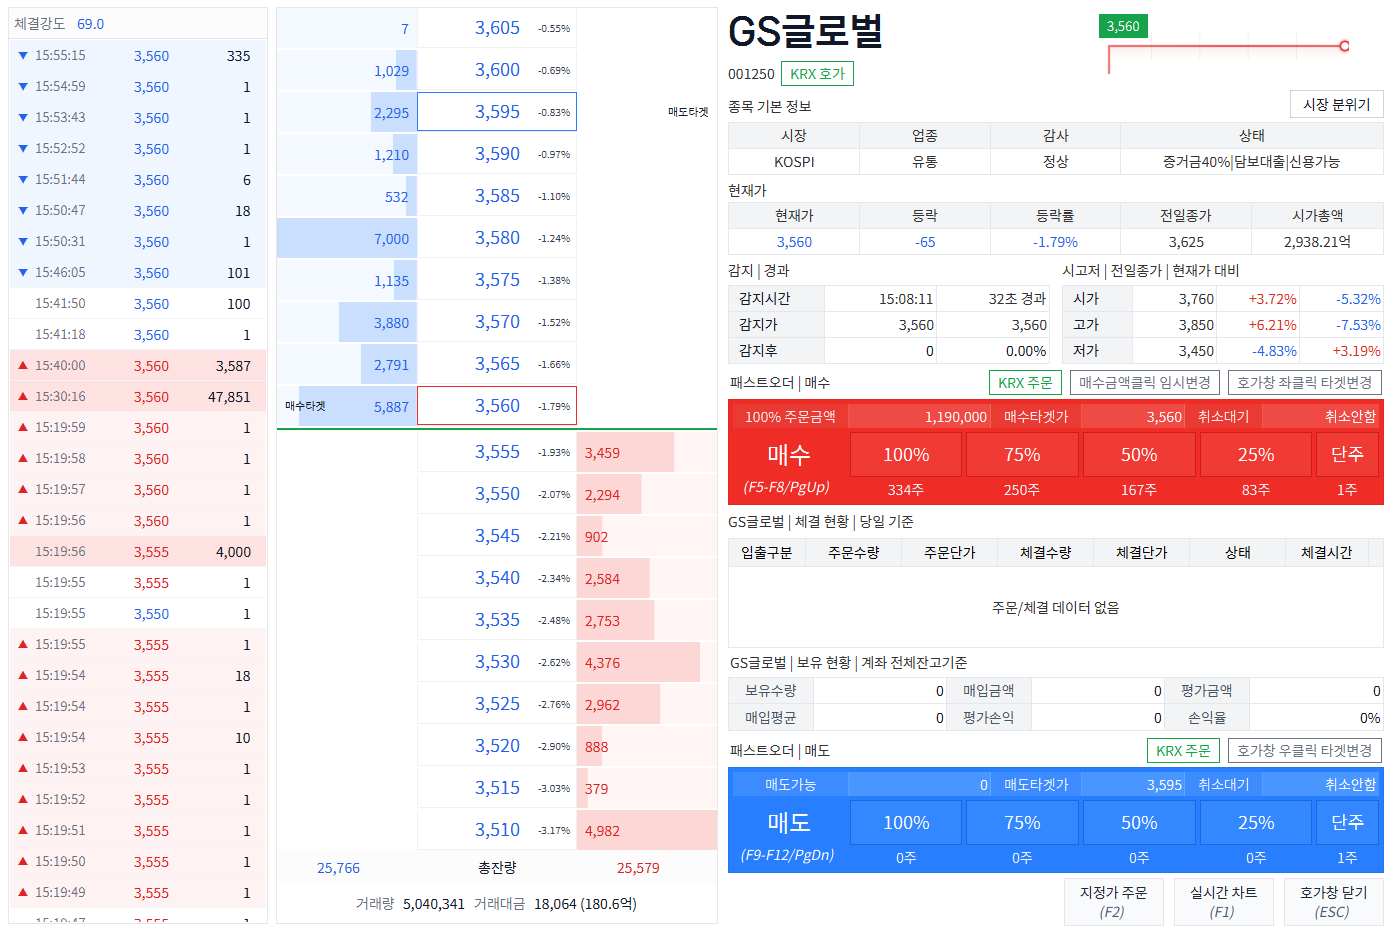Buy with 50% of order amount

[x=1139, y=454]
